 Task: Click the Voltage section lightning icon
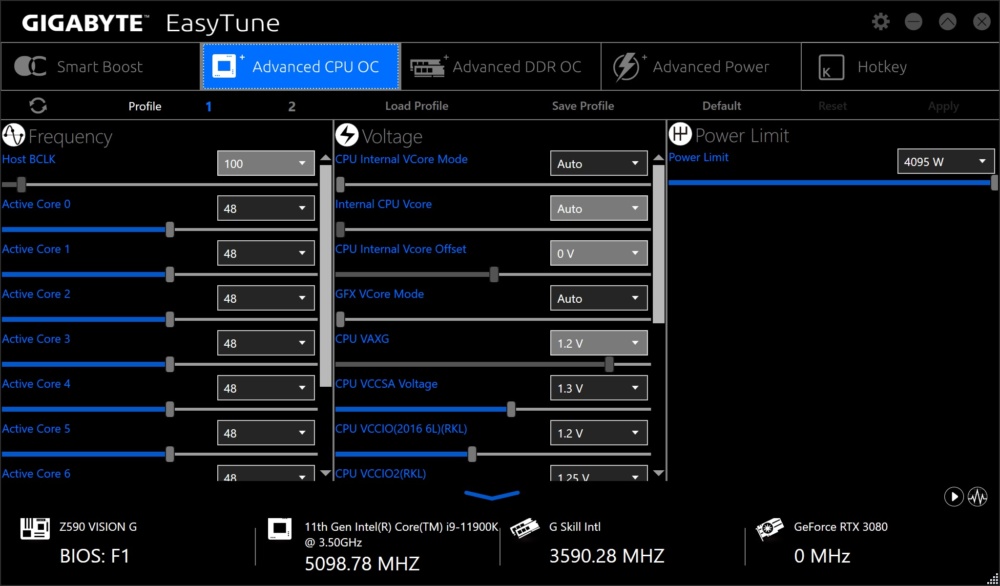347,135
